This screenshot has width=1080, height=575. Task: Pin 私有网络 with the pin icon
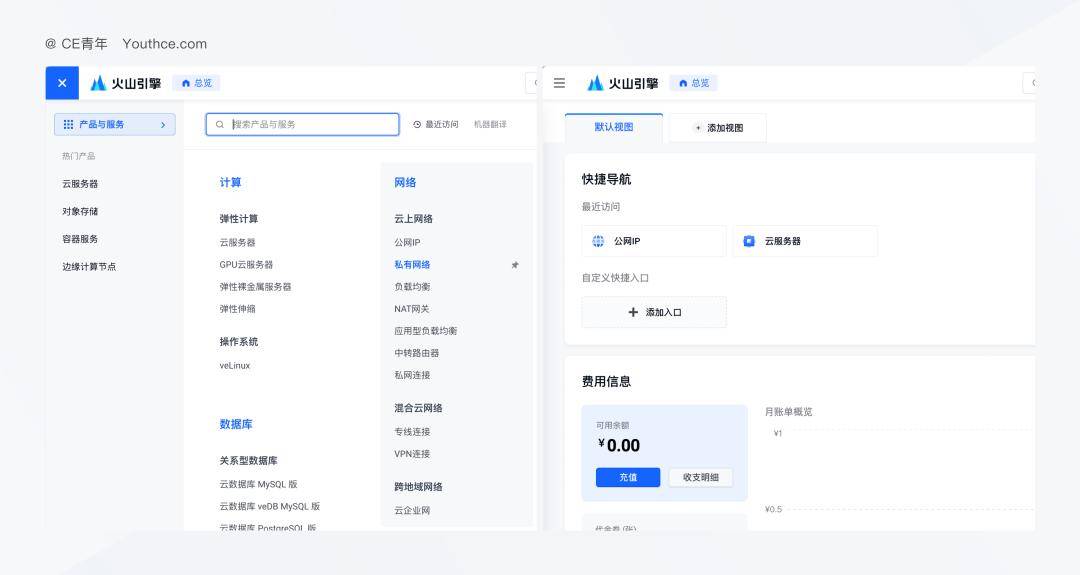[515, 264]
